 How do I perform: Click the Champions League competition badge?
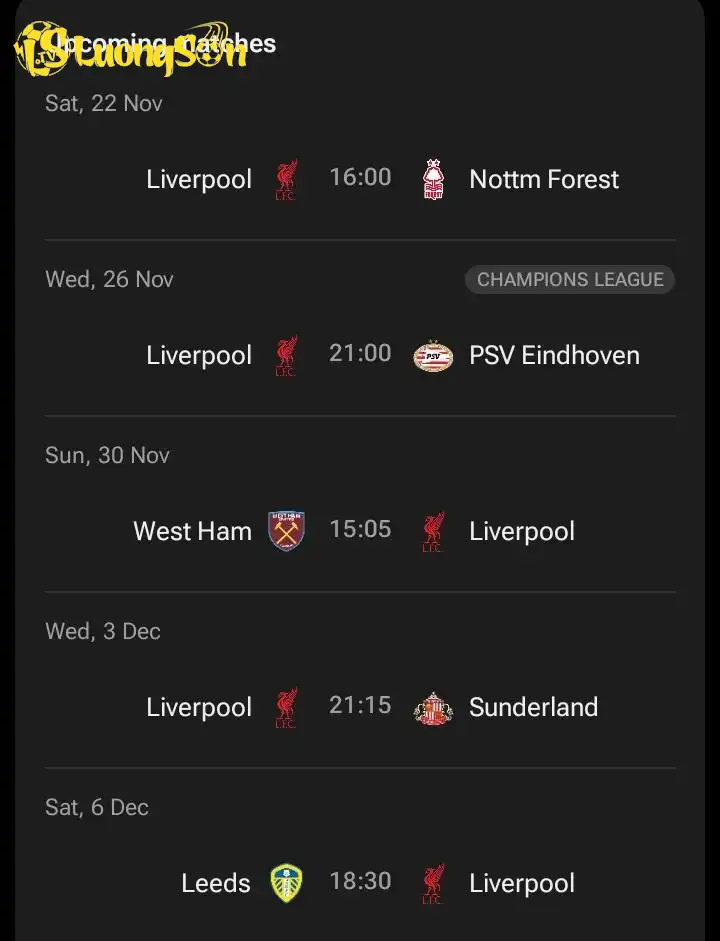tap(570, 280)
